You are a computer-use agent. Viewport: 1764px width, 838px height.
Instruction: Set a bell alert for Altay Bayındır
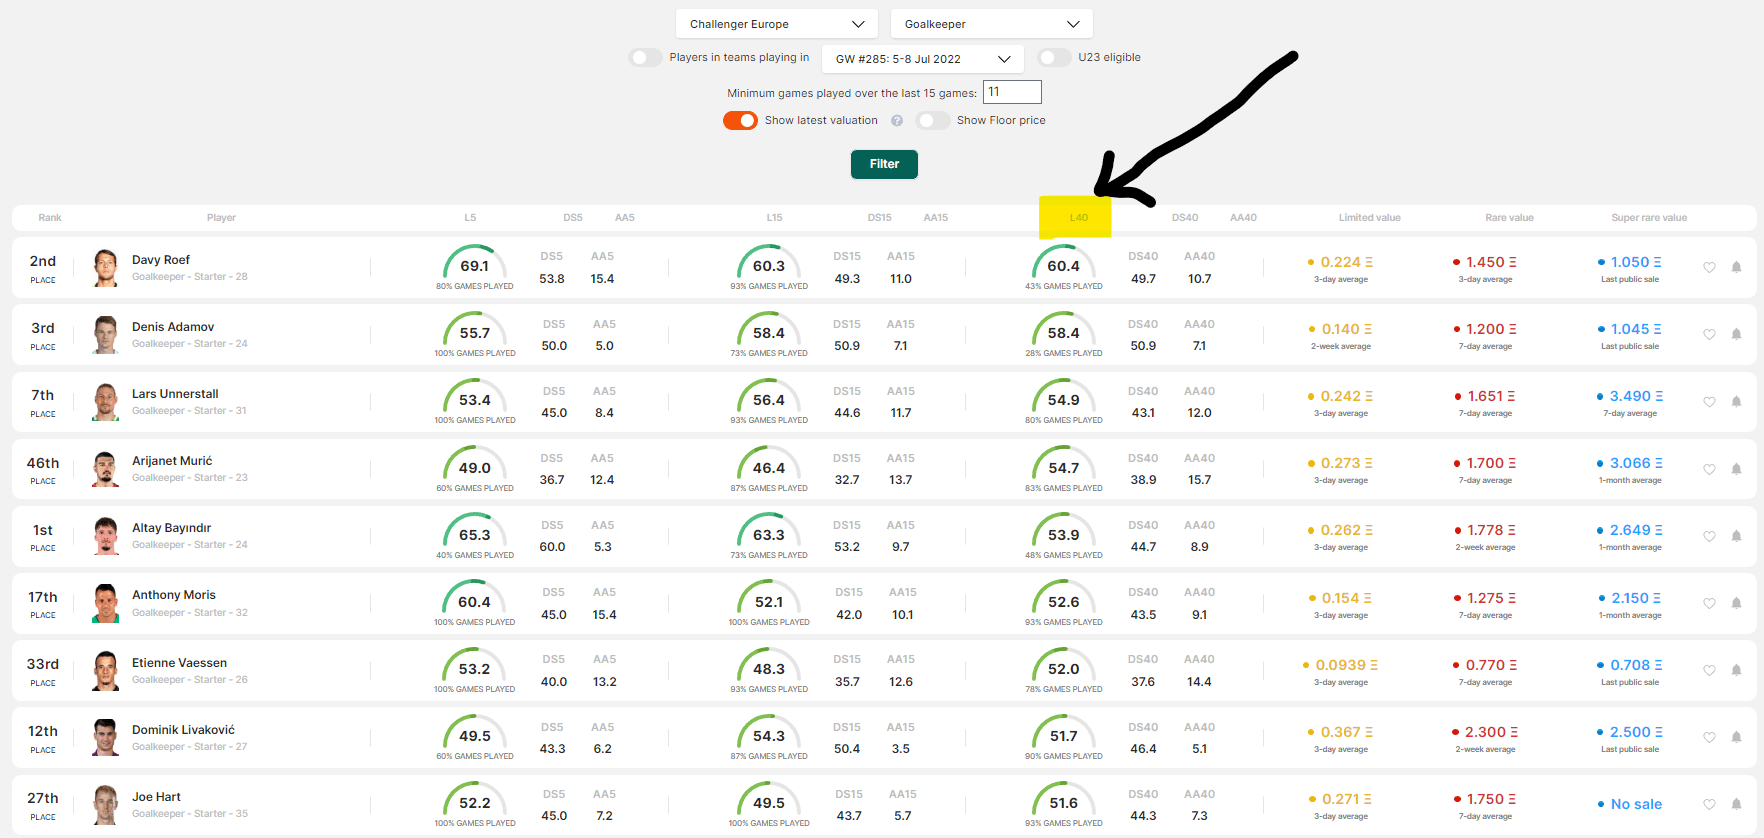click(x=1736, y=536)
